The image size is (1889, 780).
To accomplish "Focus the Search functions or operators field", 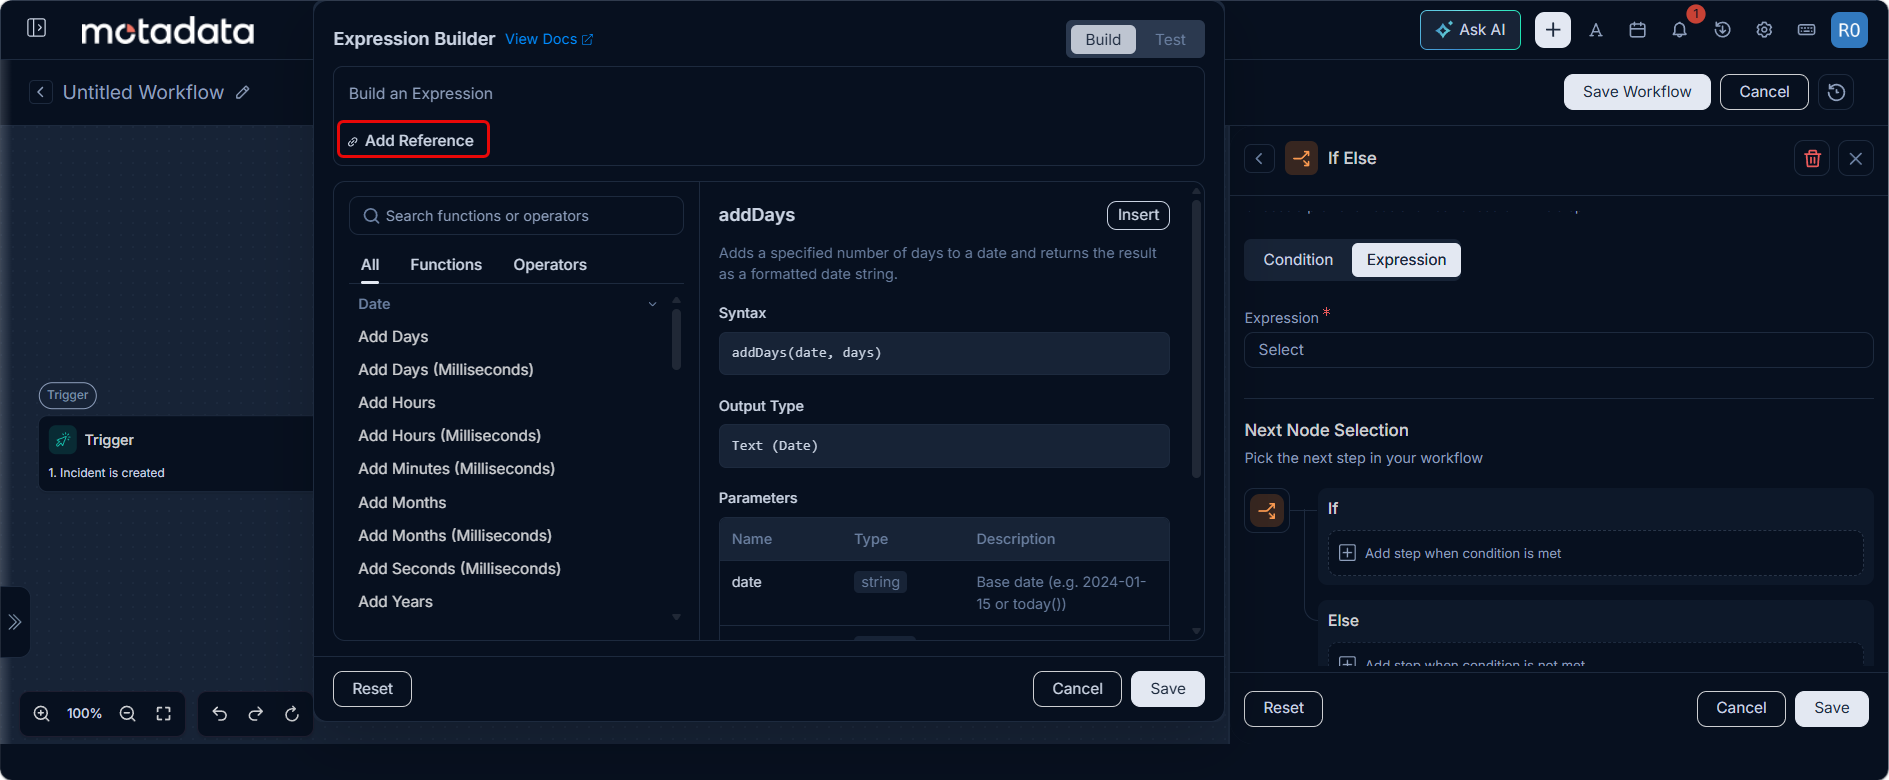I will tap(516, 216).
